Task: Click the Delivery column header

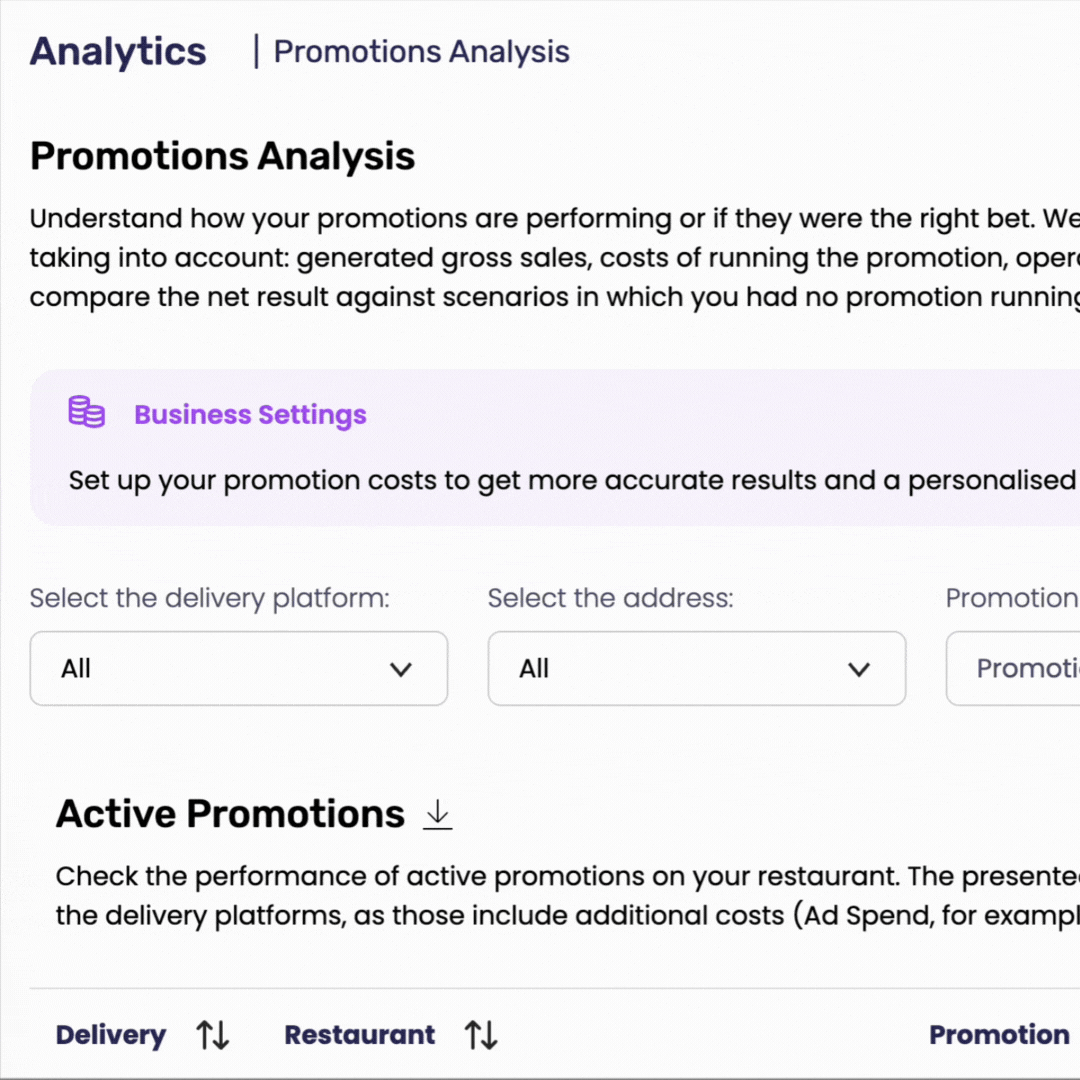Action: tap(111, 1035)
